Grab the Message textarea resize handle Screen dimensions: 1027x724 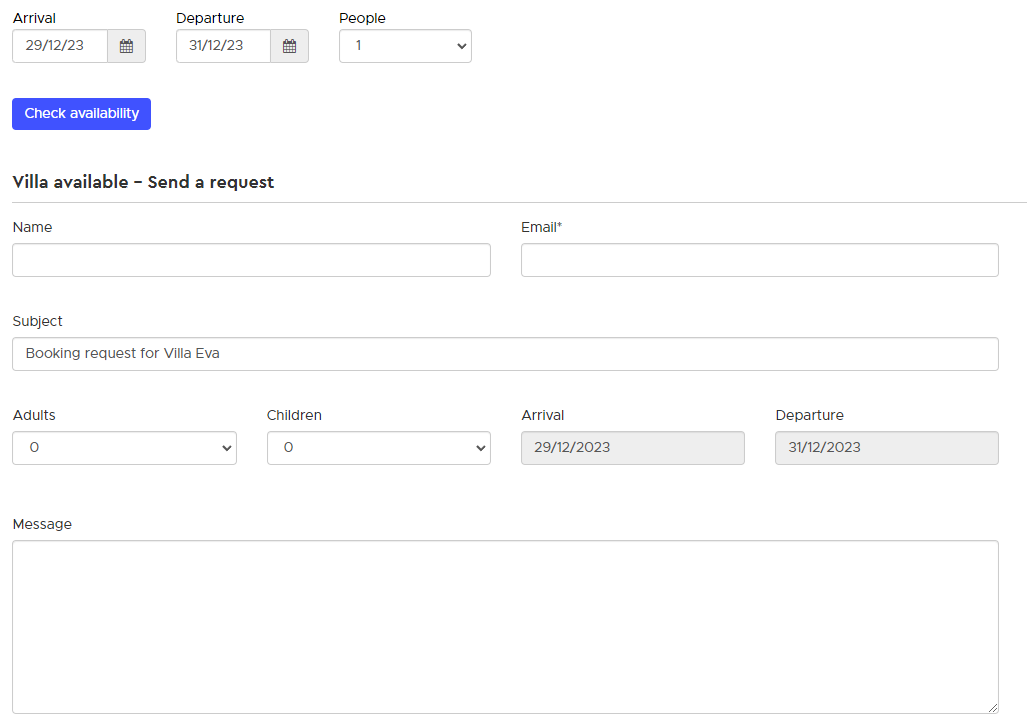993,708
